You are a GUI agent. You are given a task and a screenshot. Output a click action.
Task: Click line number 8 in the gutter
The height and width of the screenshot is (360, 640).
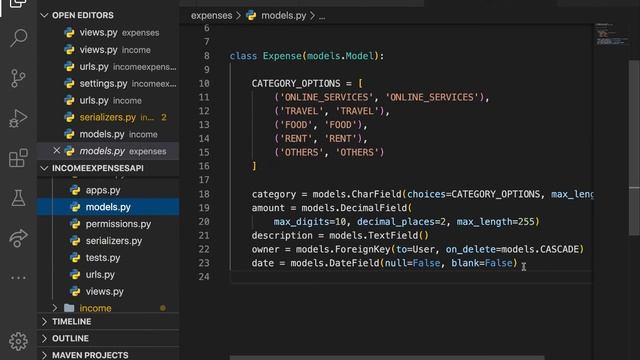coord(207,56)
